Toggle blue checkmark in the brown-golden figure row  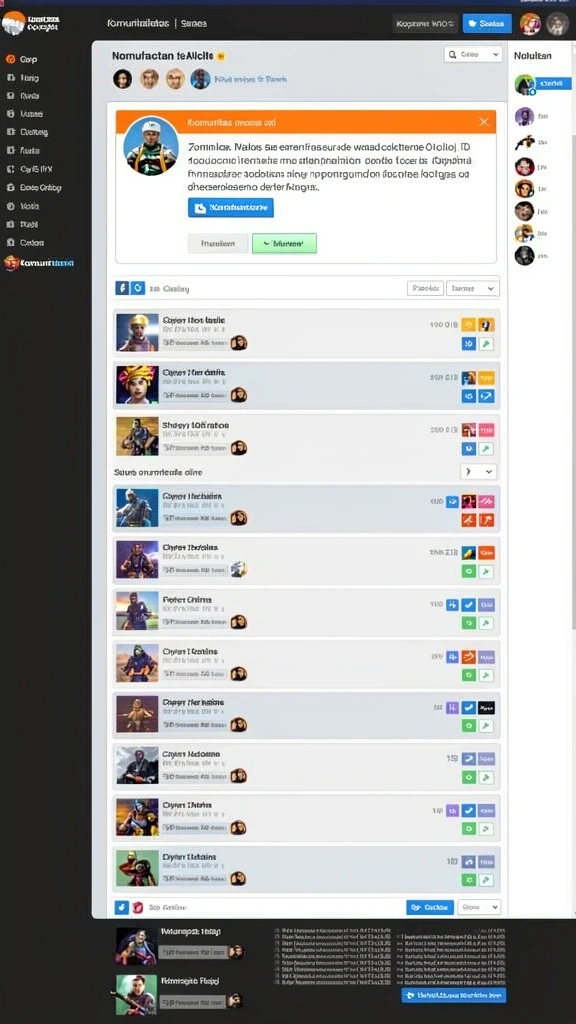(468, 707)
